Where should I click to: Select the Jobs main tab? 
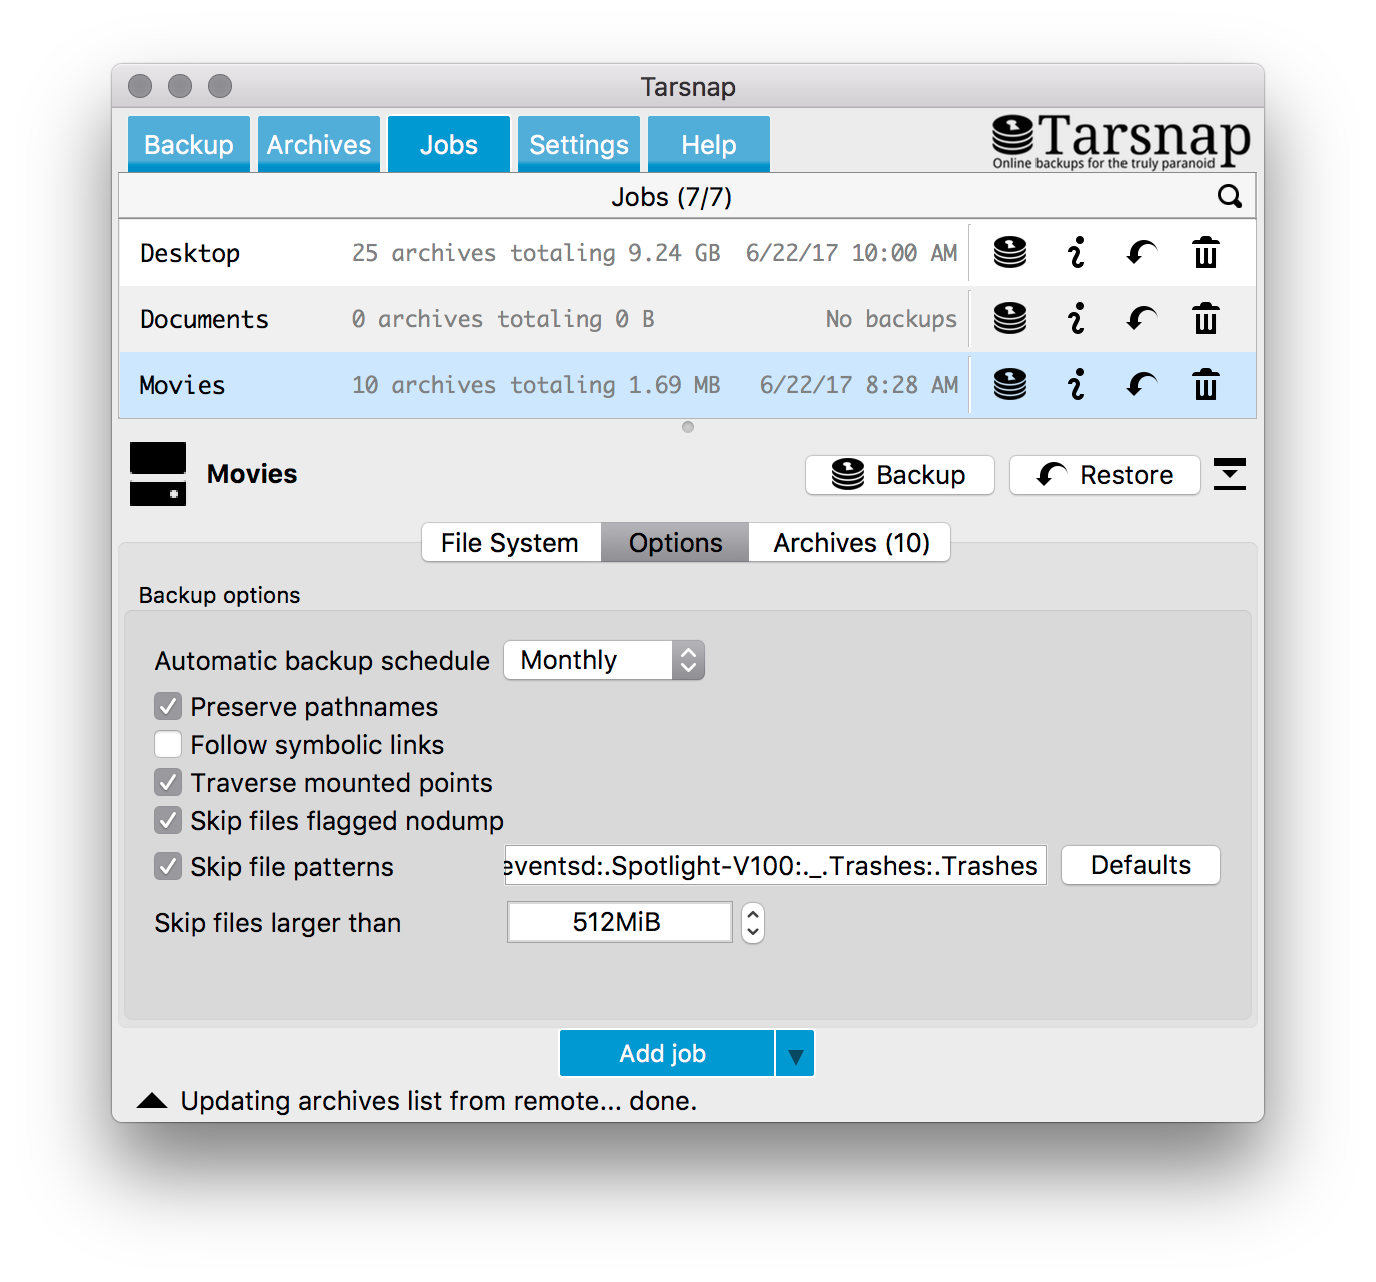[449, 144]
